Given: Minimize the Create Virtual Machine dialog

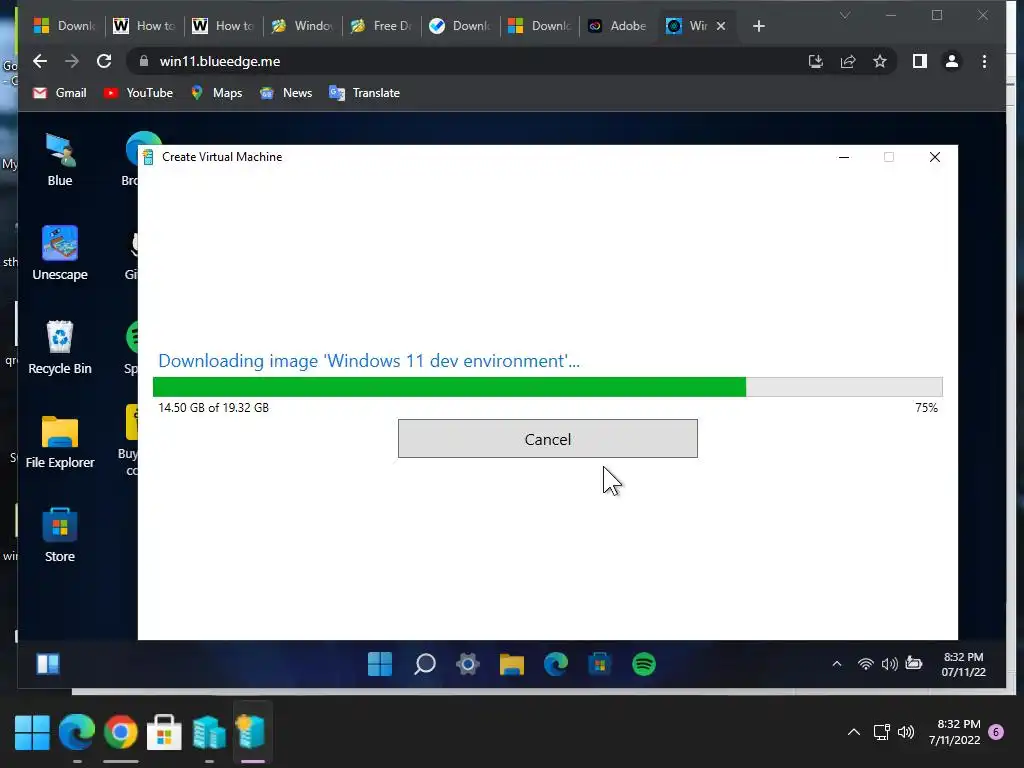Looking at the screenshot, I should point(844,157).
